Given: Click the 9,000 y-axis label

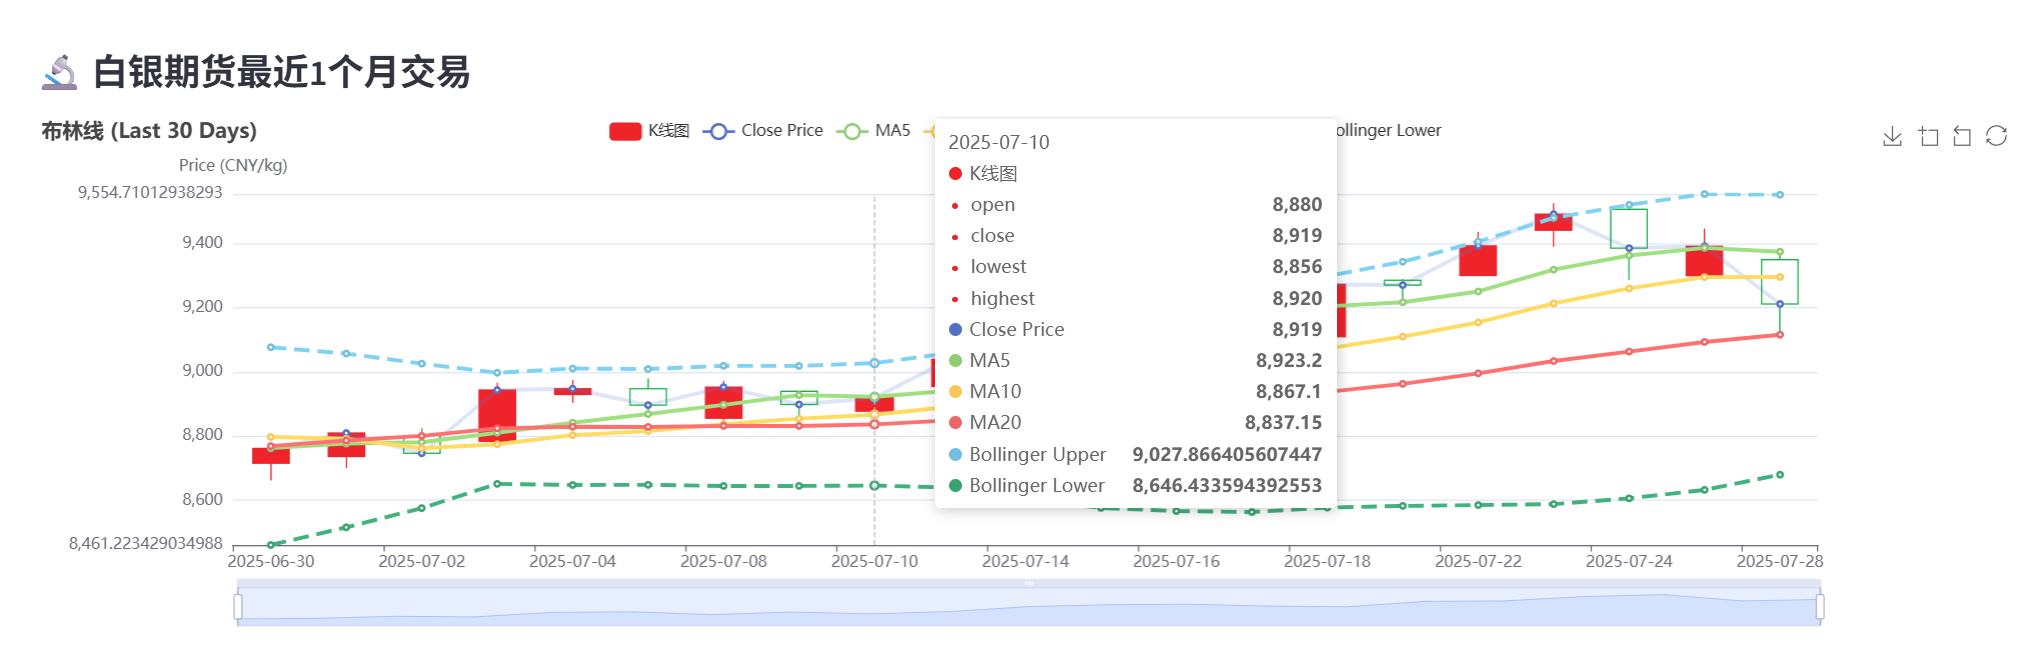Looking at the screenshot, I should point(202,371).
